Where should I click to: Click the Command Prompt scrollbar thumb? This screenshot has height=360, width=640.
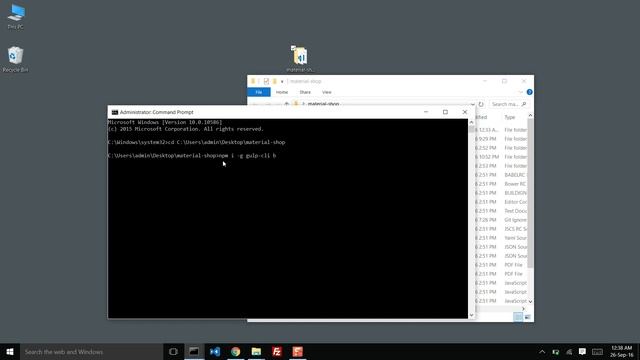pyautogui.click(x=471, y=129)
